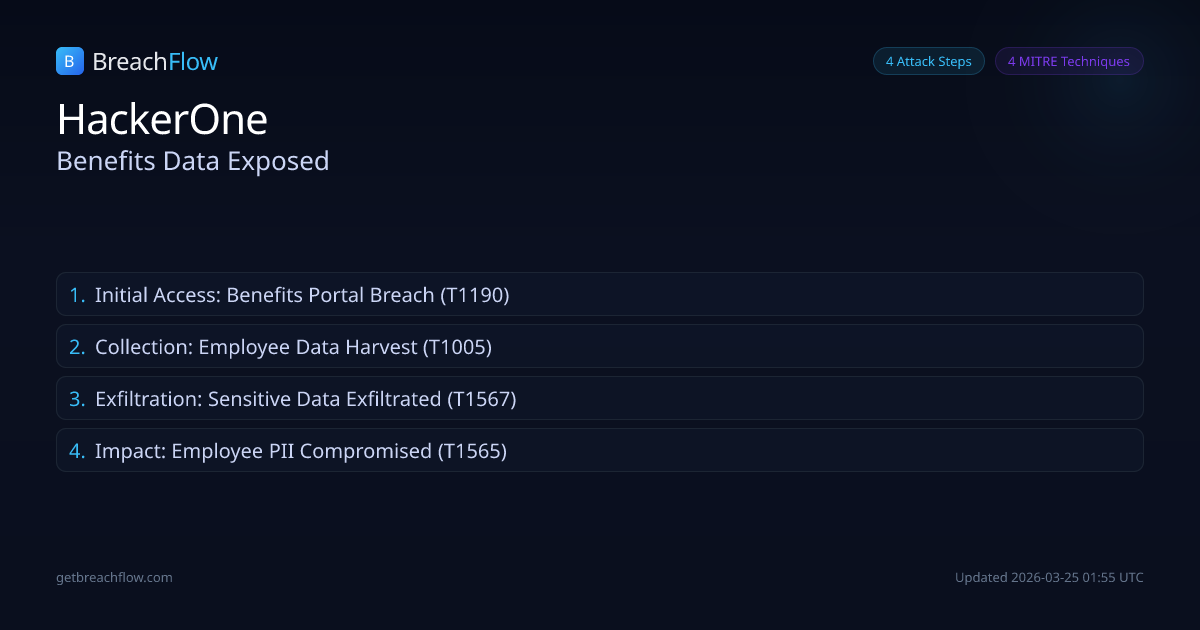Image resolution: width=1200 pixels, height=630 pixels.
Task: Select the 4 Attack Steps badge
Action: (x=928, y=61)
